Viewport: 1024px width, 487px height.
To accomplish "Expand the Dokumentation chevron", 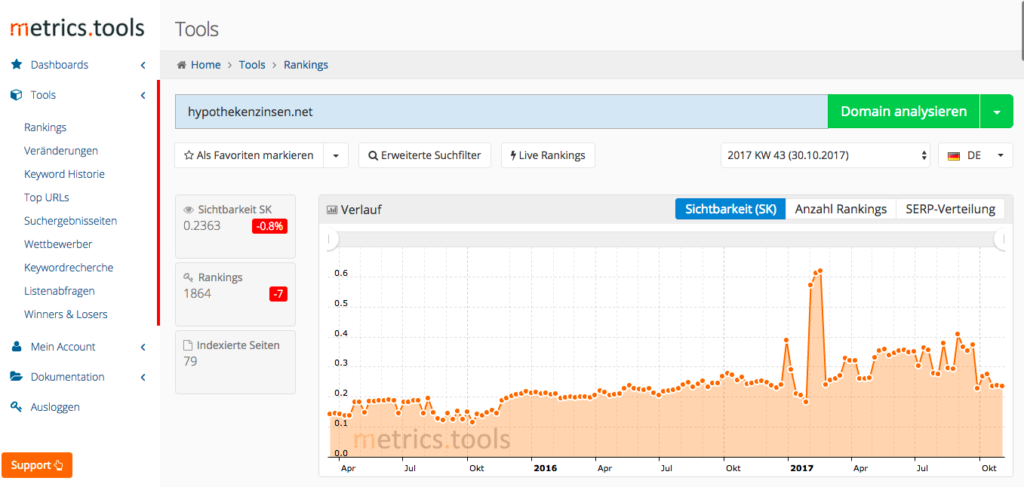I will click(x=142, y=377).
